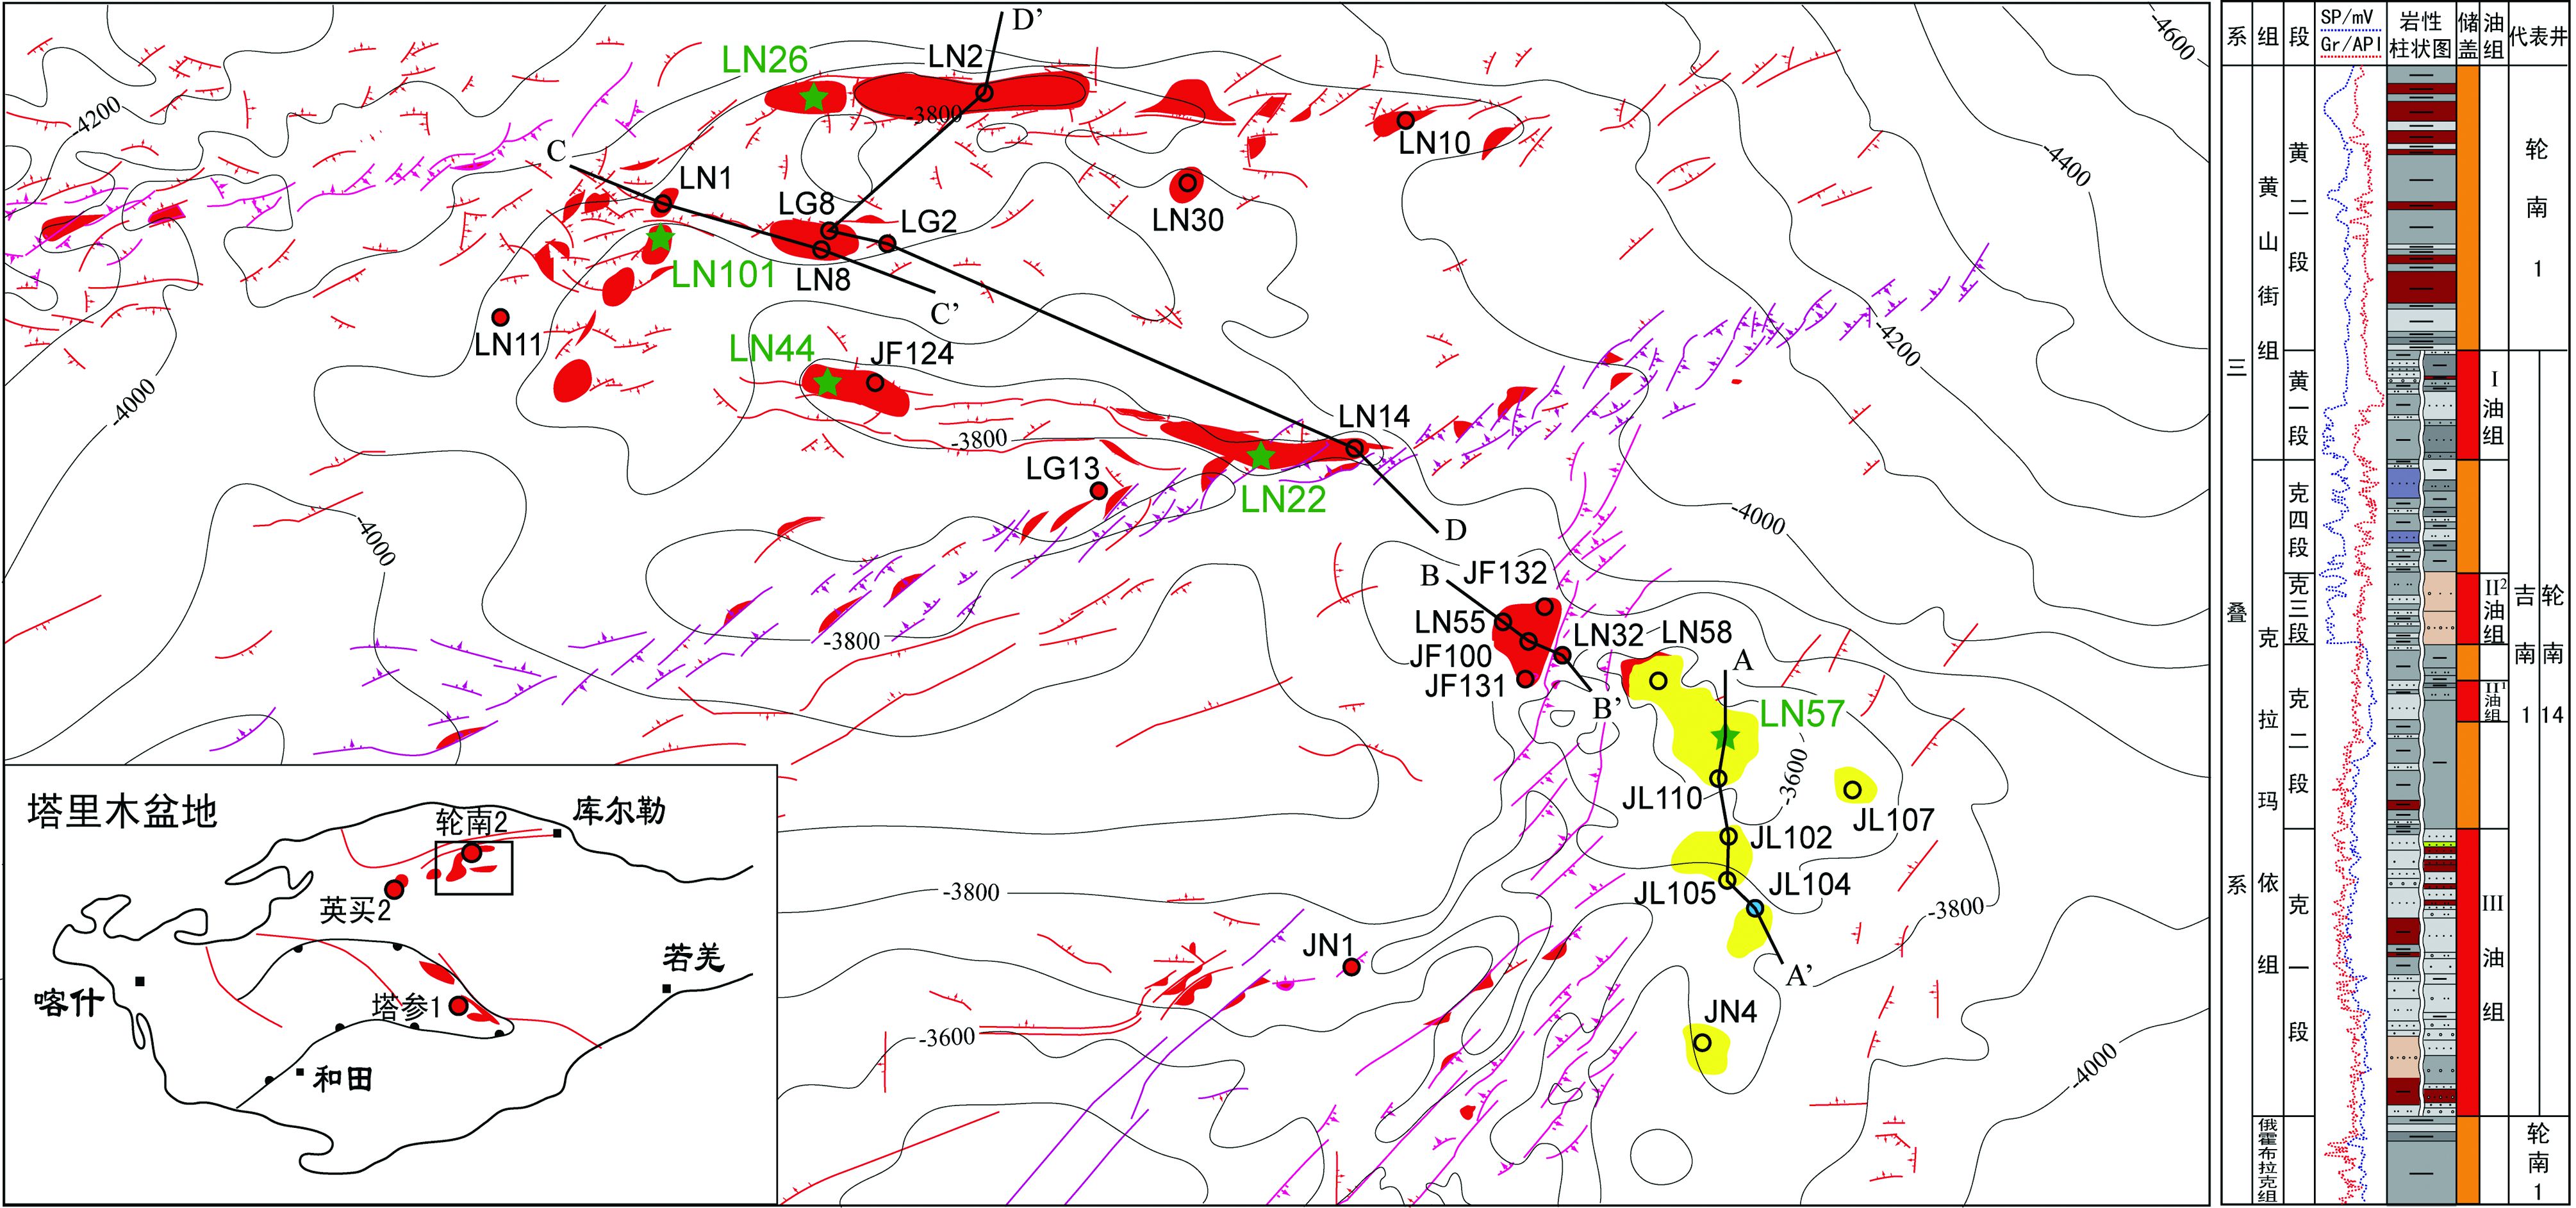Click the green star marking LN101
This screenshot has width=2576, height=1208.
(660, 238)
